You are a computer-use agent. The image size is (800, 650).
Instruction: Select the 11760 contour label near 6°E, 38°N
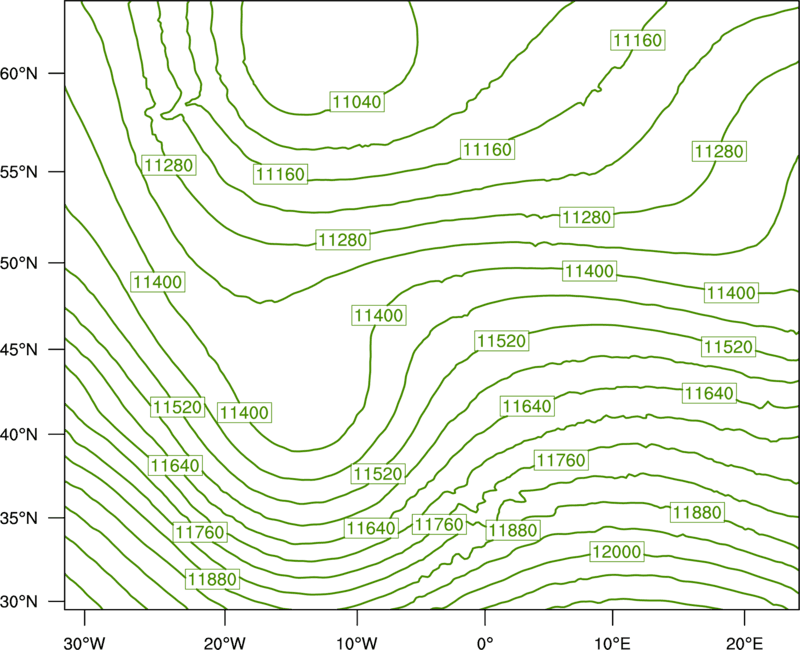[x=561, y=460]
